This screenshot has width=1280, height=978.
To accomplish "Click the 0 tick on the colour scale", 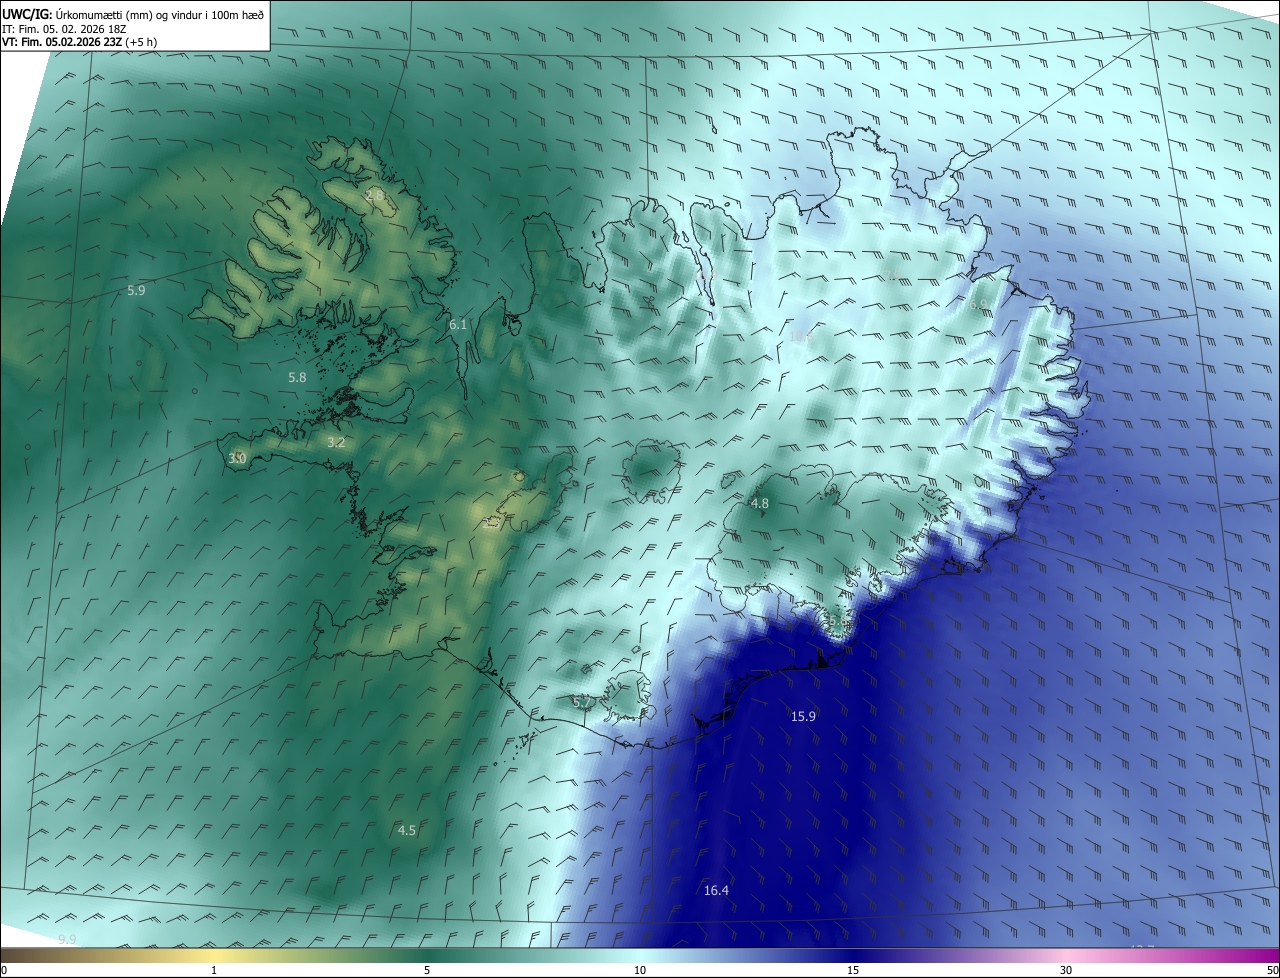I will pyautogui.click(x=4, y=970).
